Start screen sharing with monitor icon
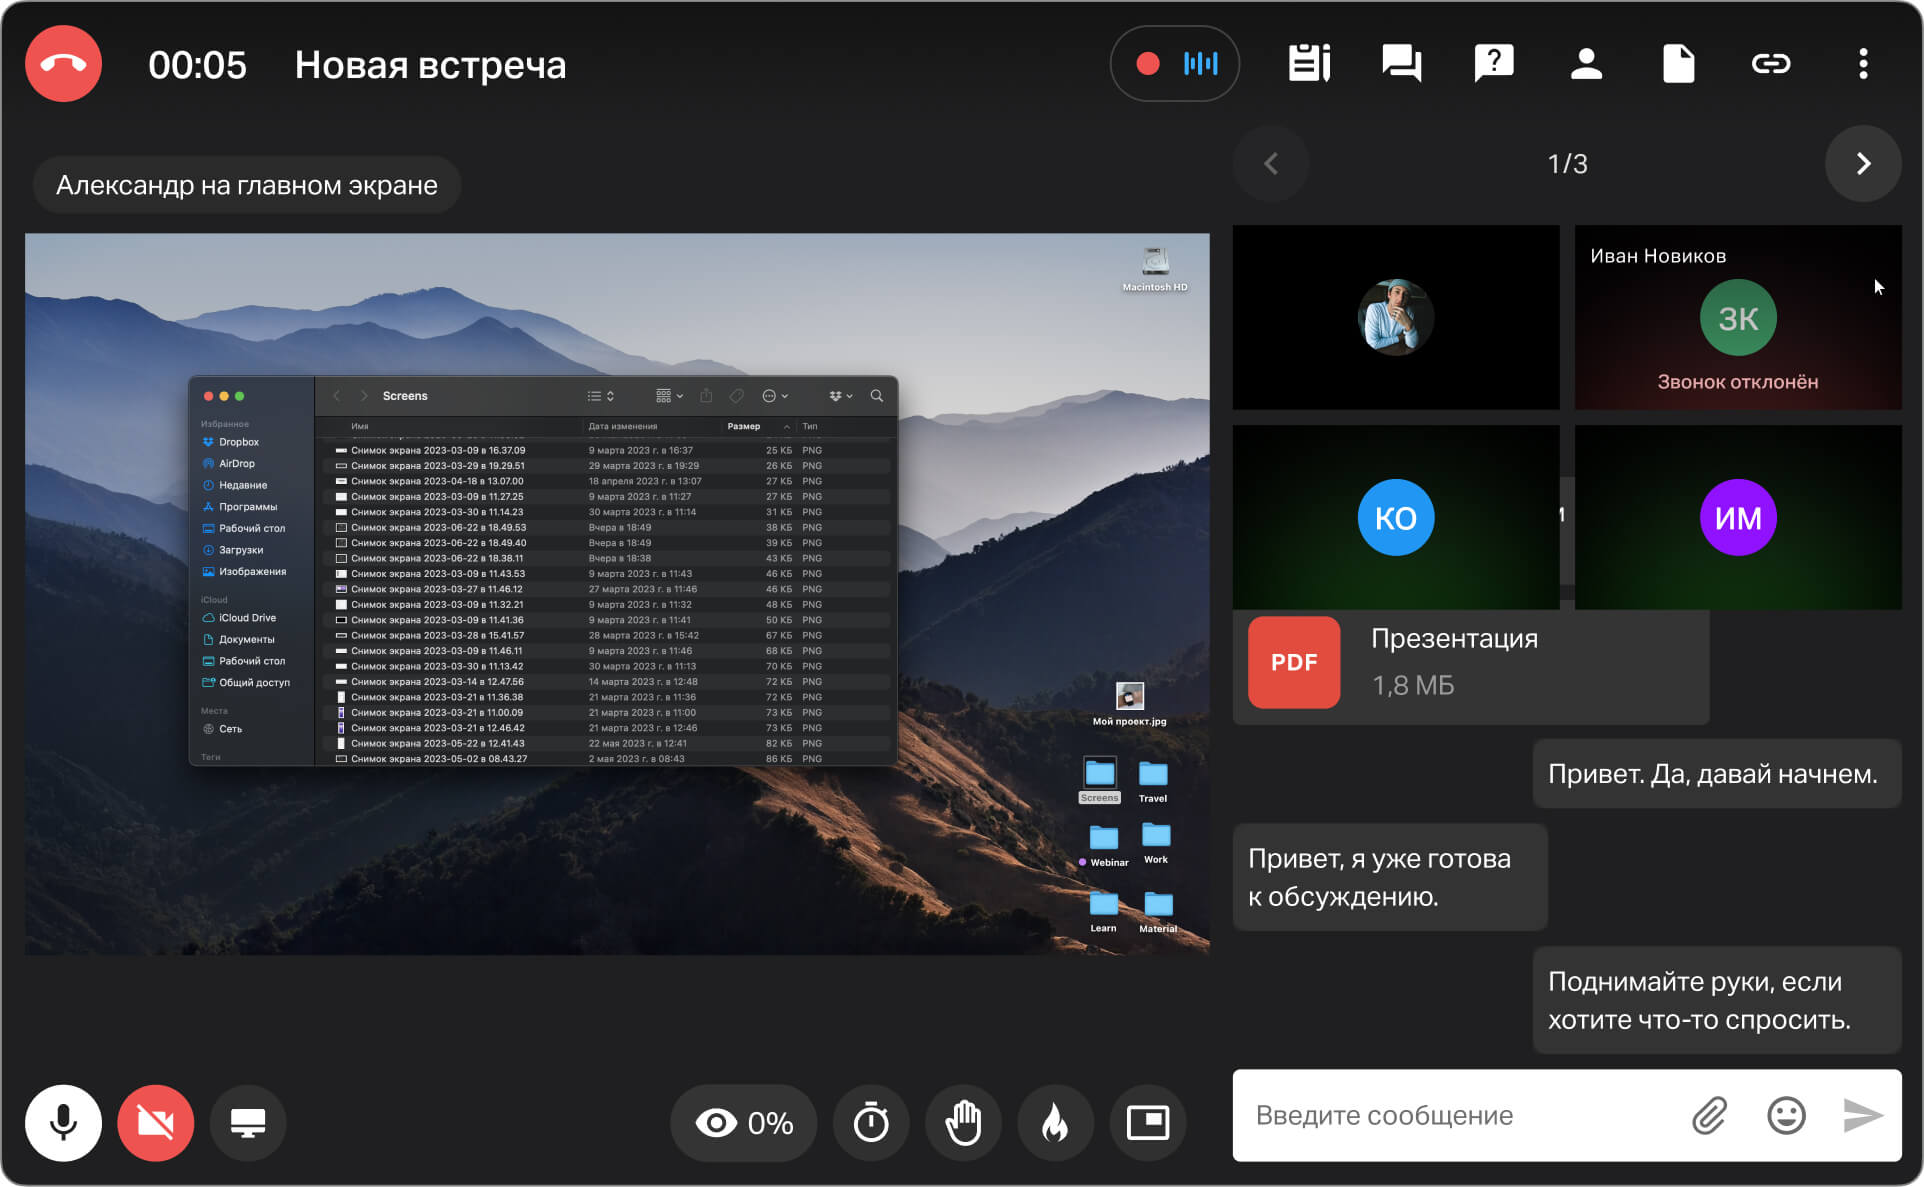Viewport: 1924px width, 1187px height. coord(248,1122)
